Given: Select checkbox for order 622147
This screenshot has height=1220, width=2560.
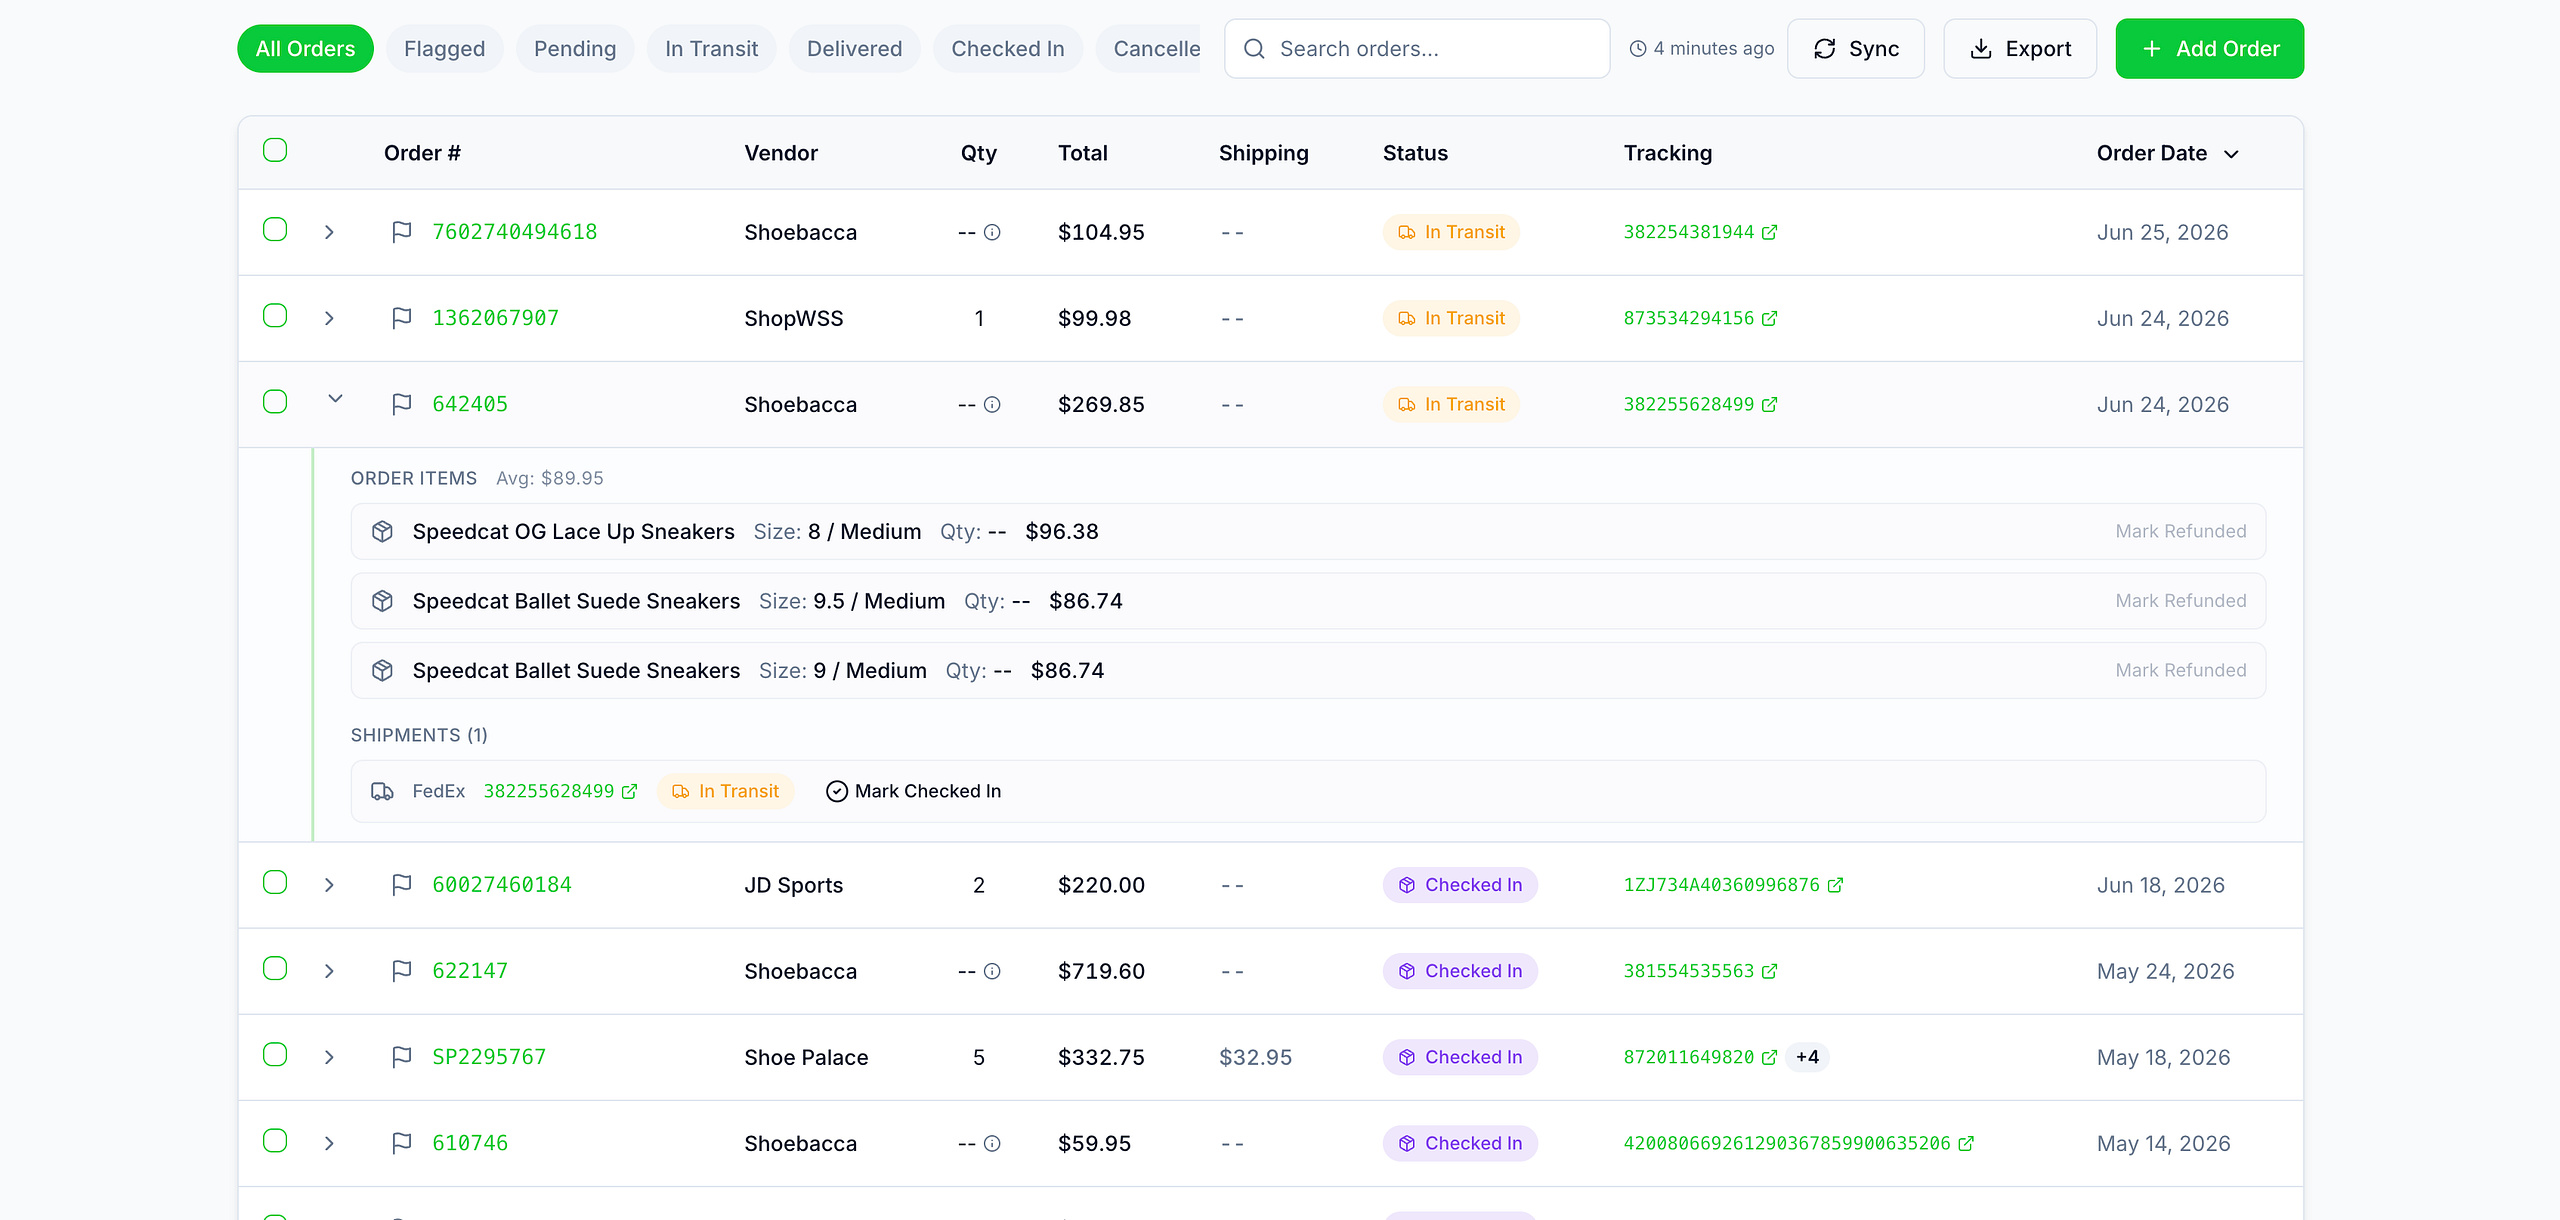Looking at the screenshot, I should tap(275, 968).
